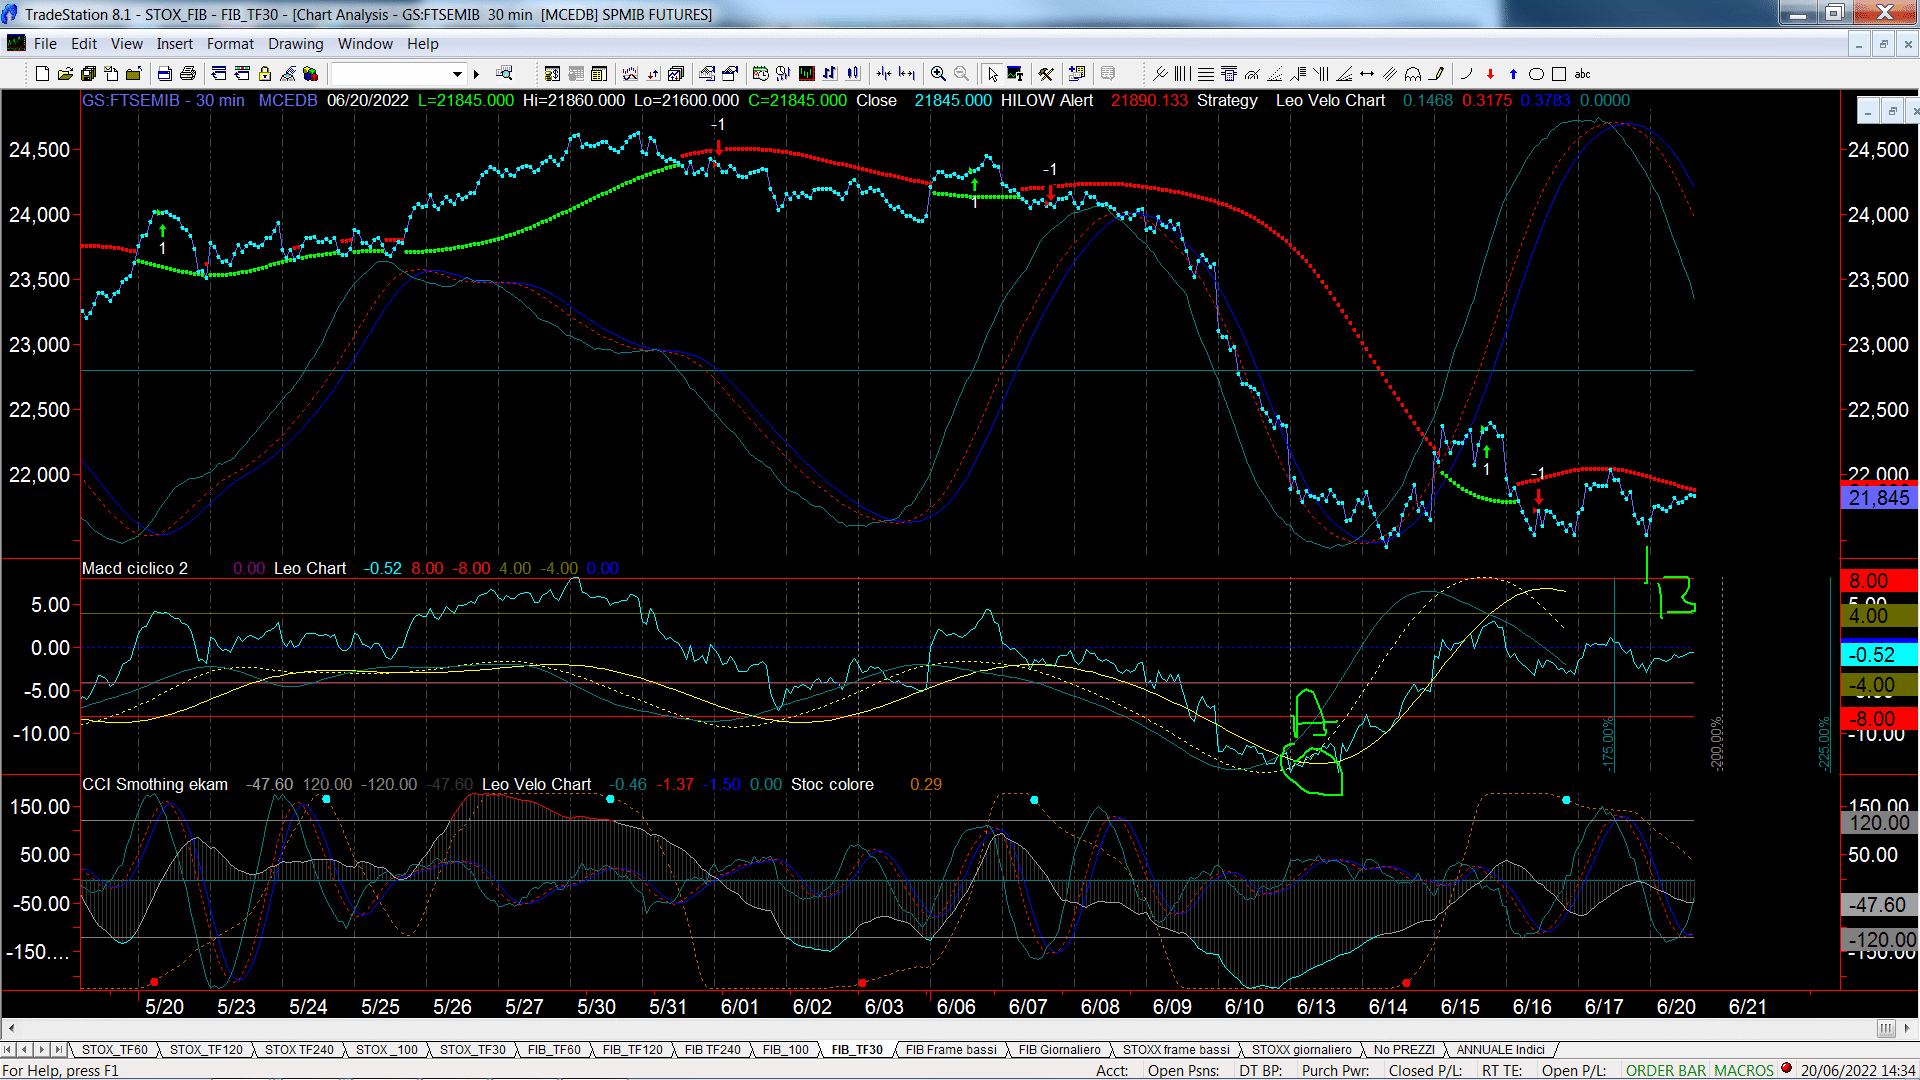Click the expand bar spacing icon

point(907,74)
